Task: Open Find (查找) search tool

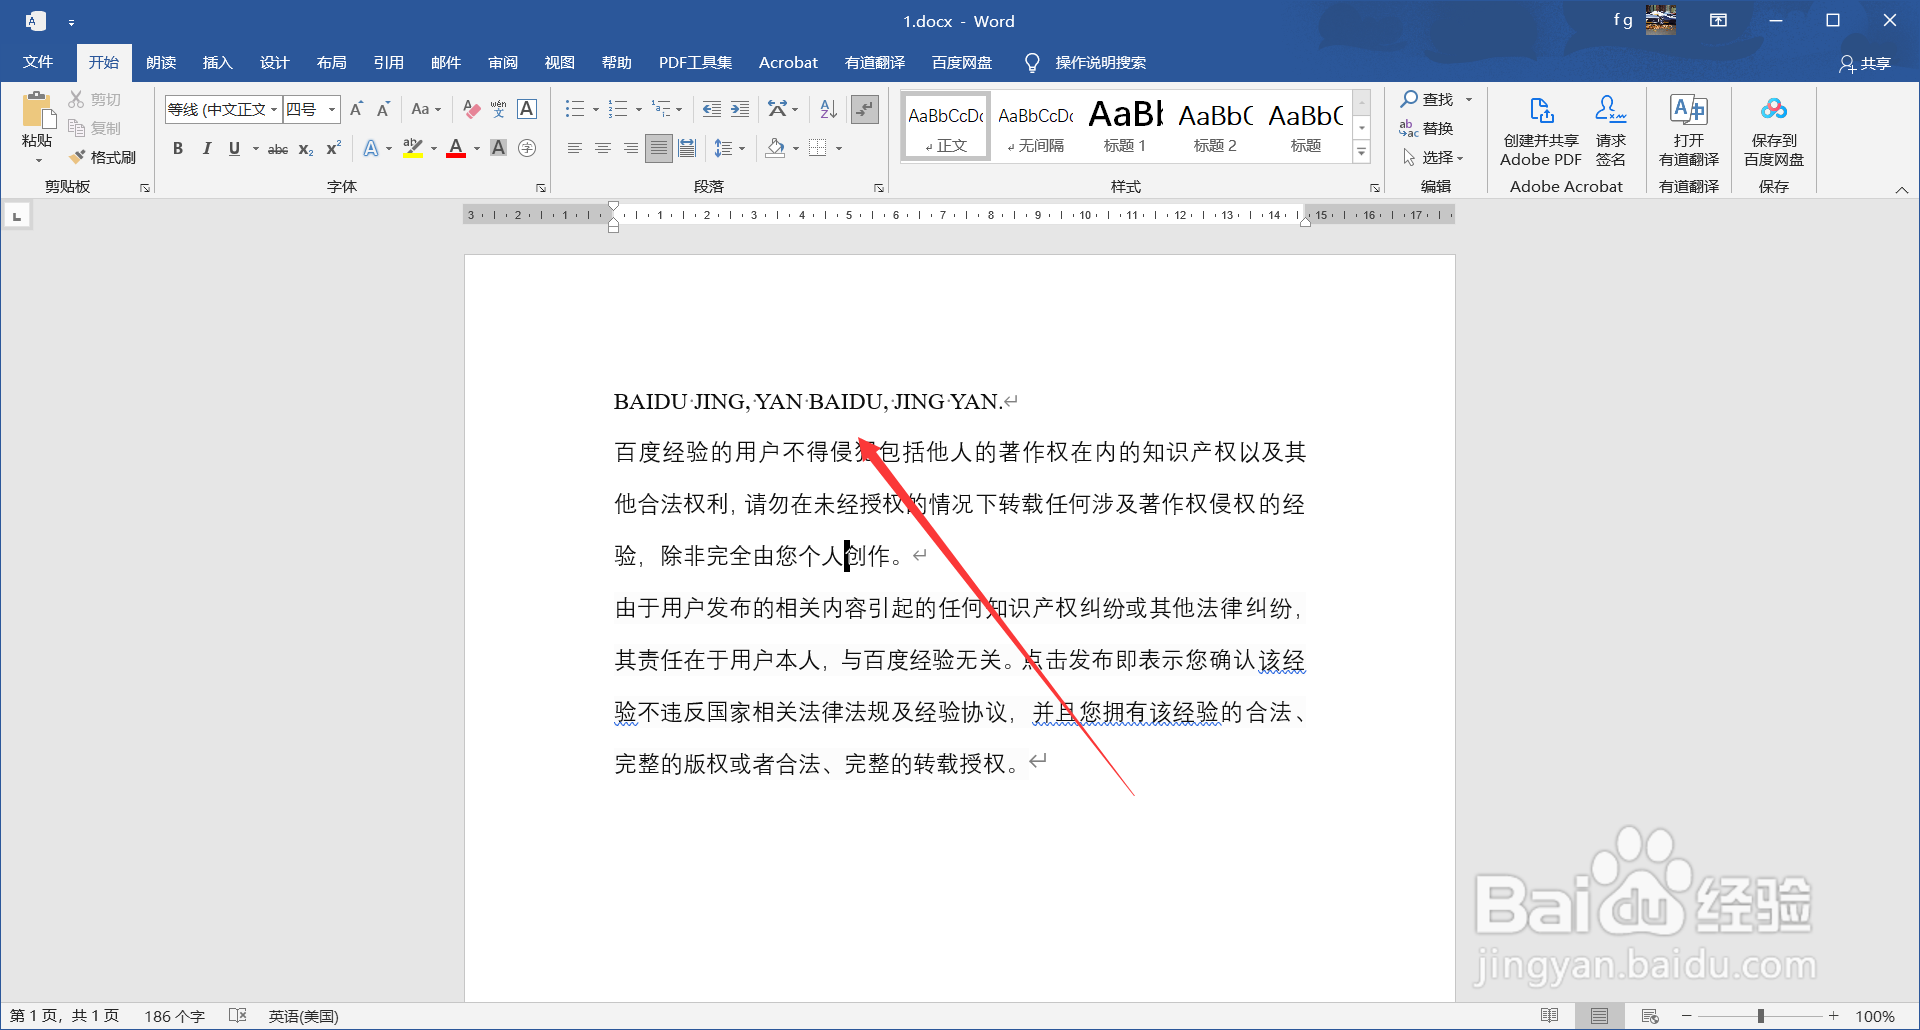Action: point(1427,99)
